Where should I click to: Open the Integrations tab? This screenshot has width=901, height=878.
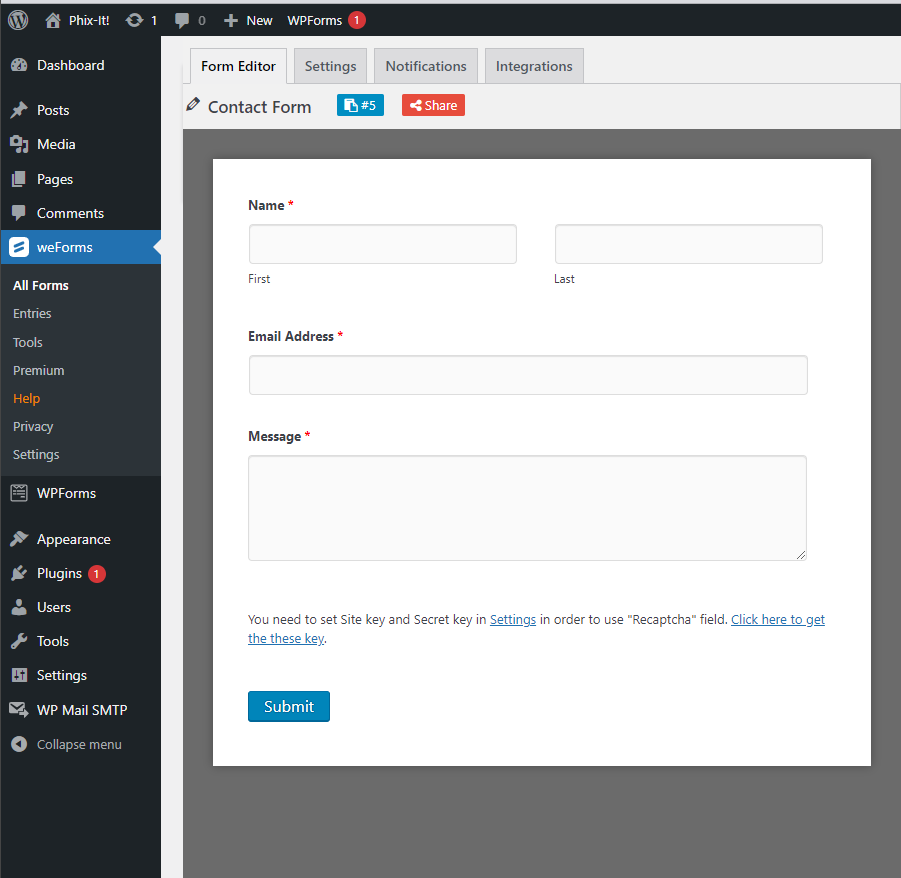click(534, 66)
